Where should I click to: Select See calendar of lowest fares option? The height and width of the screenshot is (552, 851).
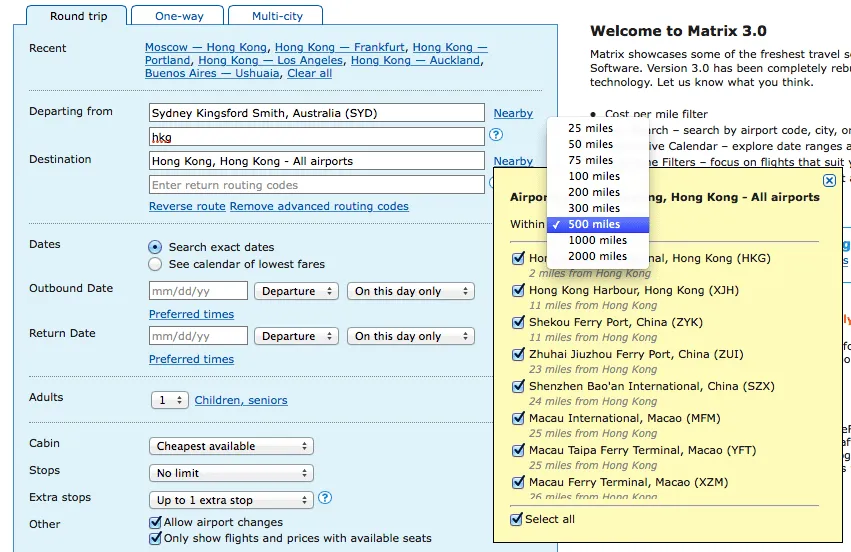155,264
